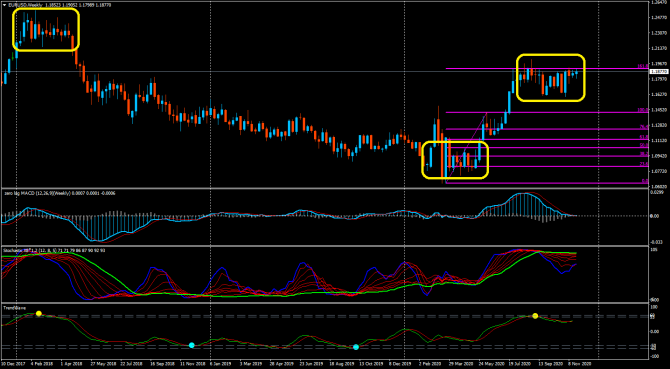Click the current price label on the price scale
The height and width of the screenshot is (369, 670).
(x=659, y=72)
